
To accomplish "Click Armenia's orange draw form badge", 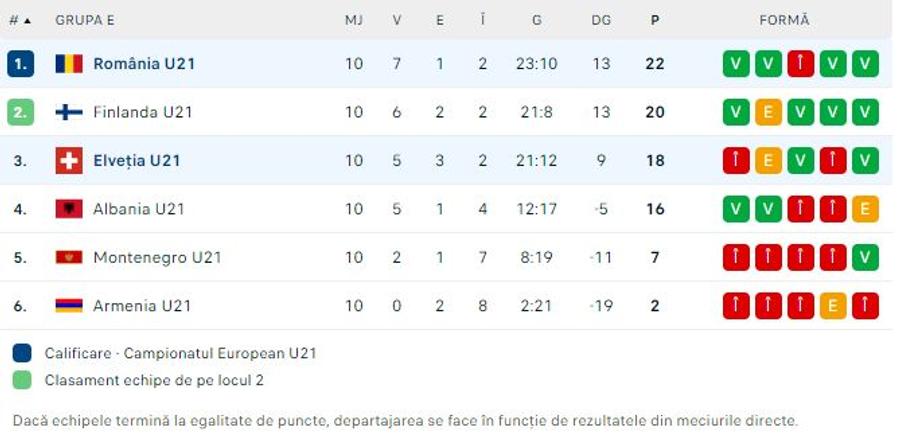I will 833,305.
